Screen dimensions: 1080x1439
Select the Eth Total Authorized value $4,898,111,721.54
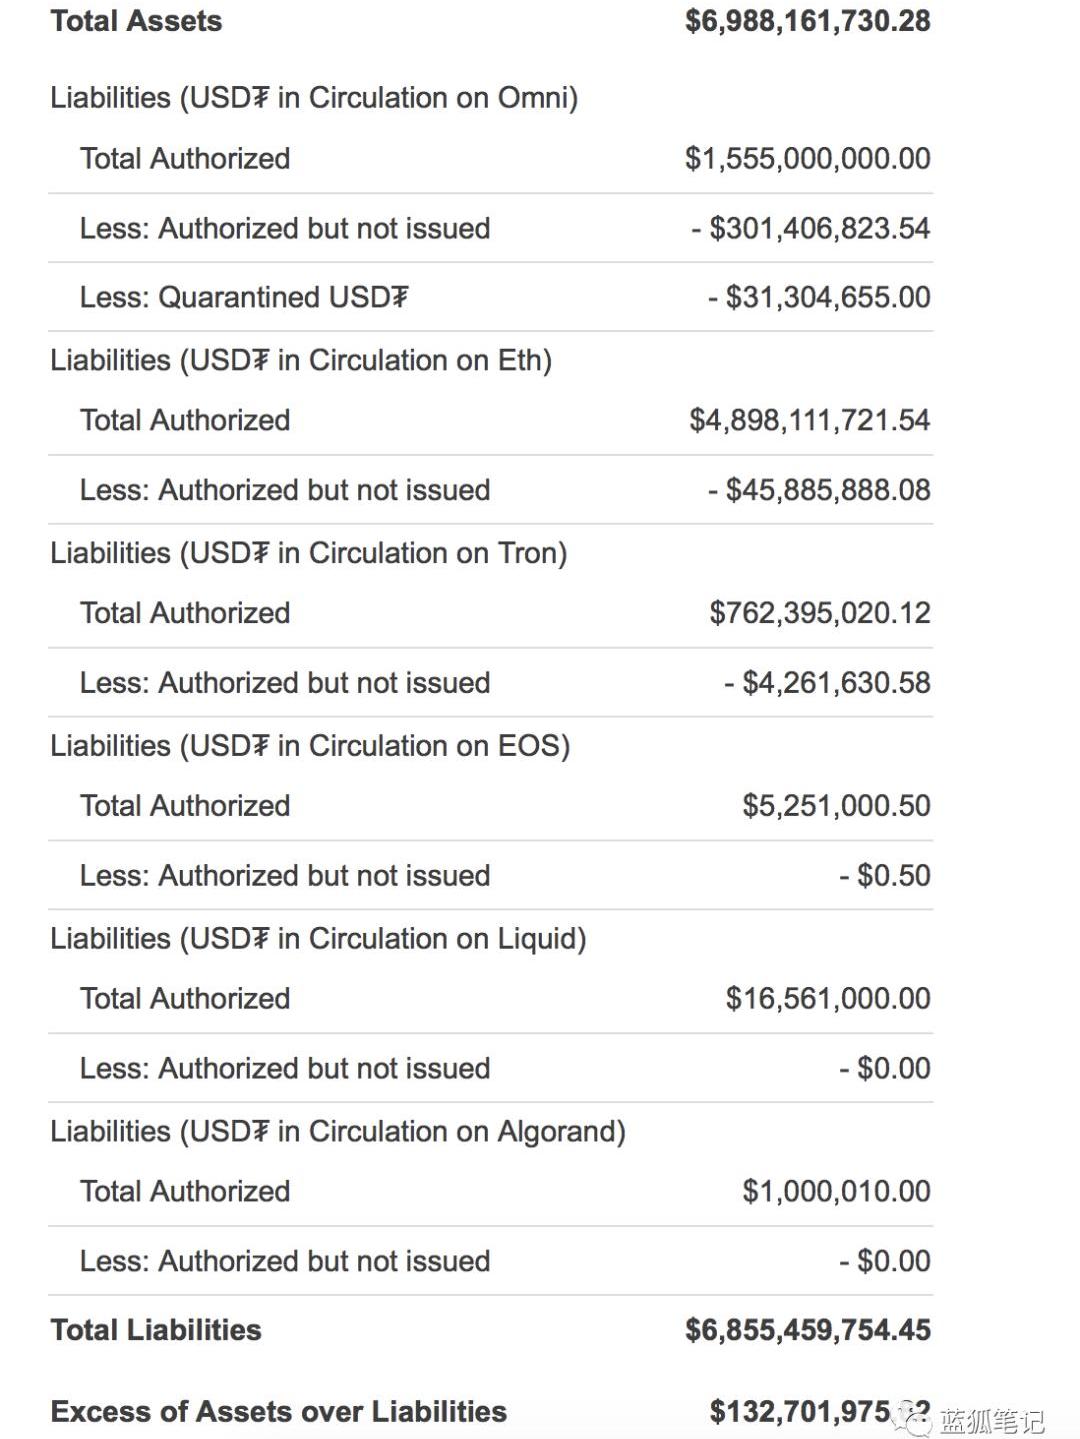[809, 420]
